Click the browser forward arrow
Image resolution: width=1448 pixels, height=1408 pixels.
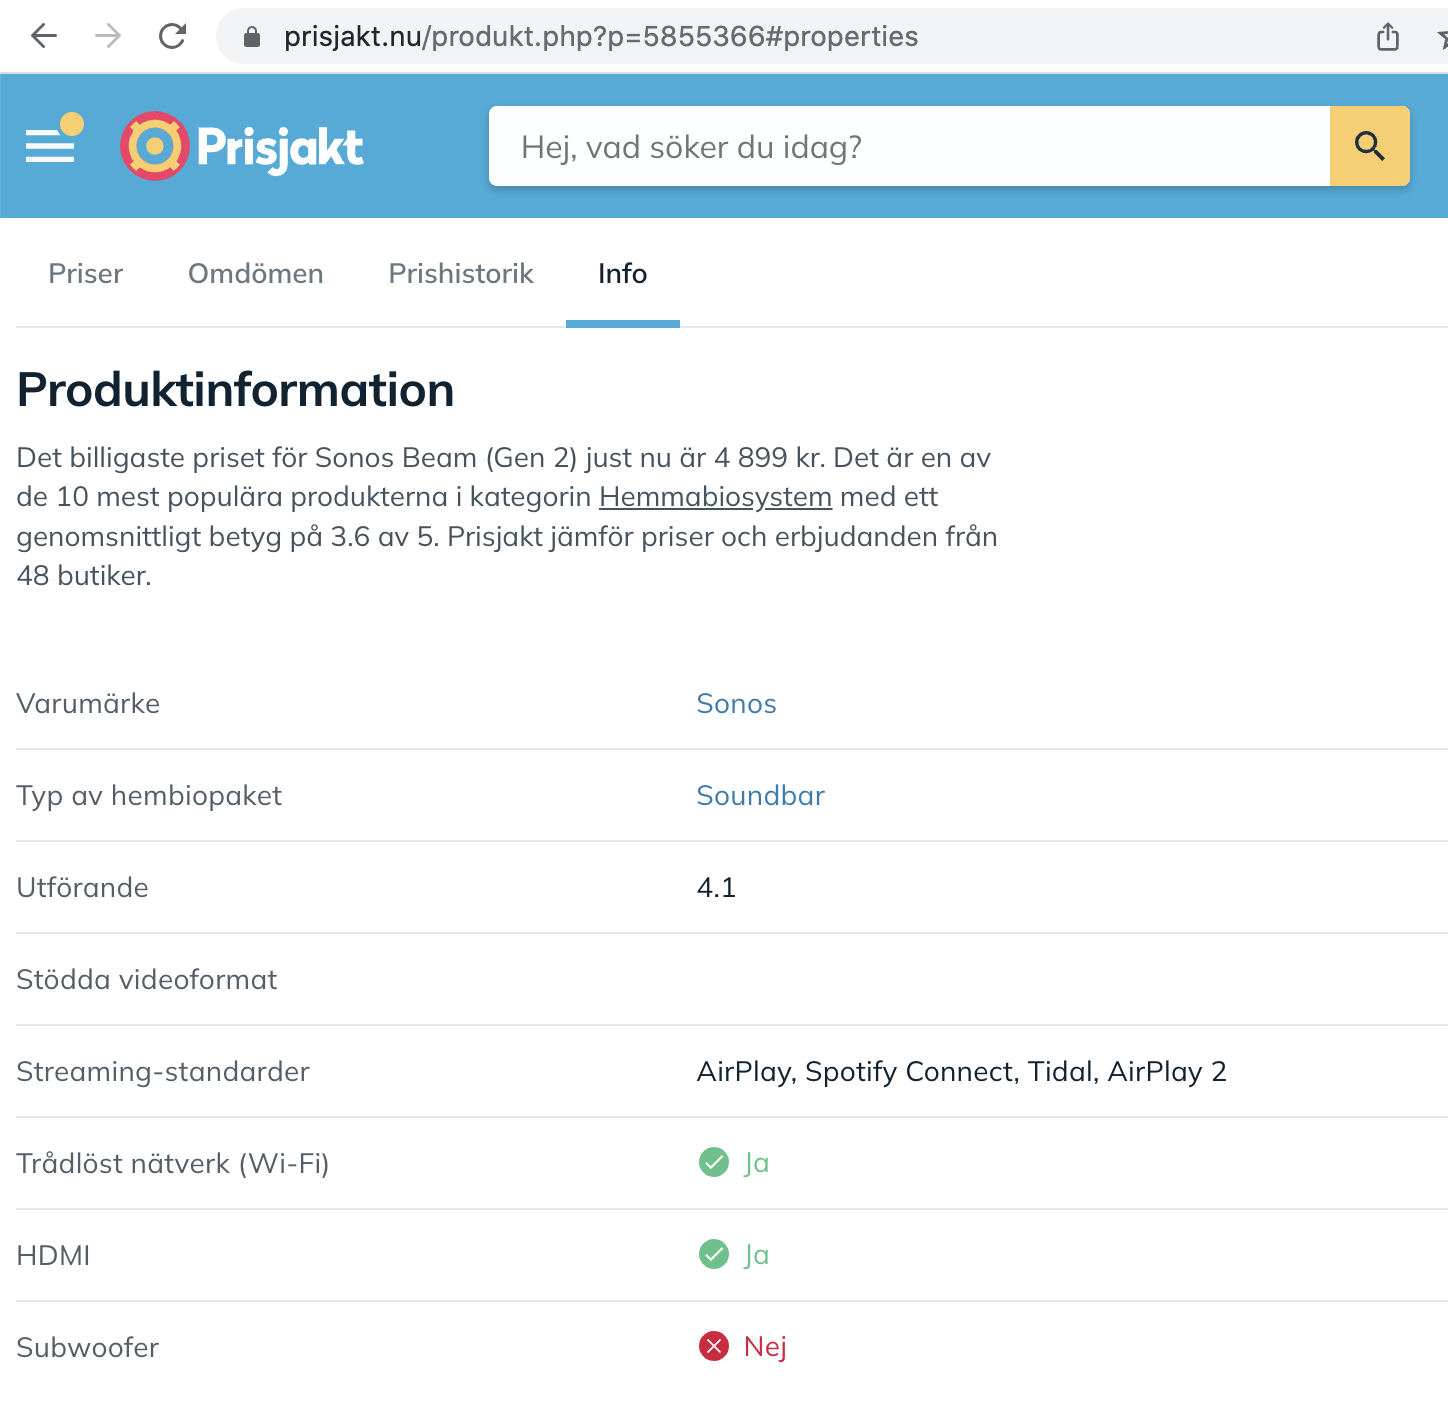click(x=108, y=37)
